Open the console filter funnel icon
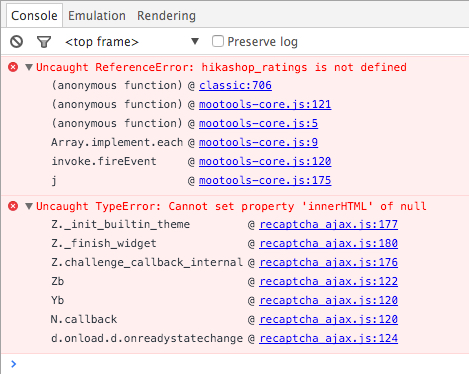Image resolution: width=469 pixels, height=374 pixels. click(x=44, y=42)
